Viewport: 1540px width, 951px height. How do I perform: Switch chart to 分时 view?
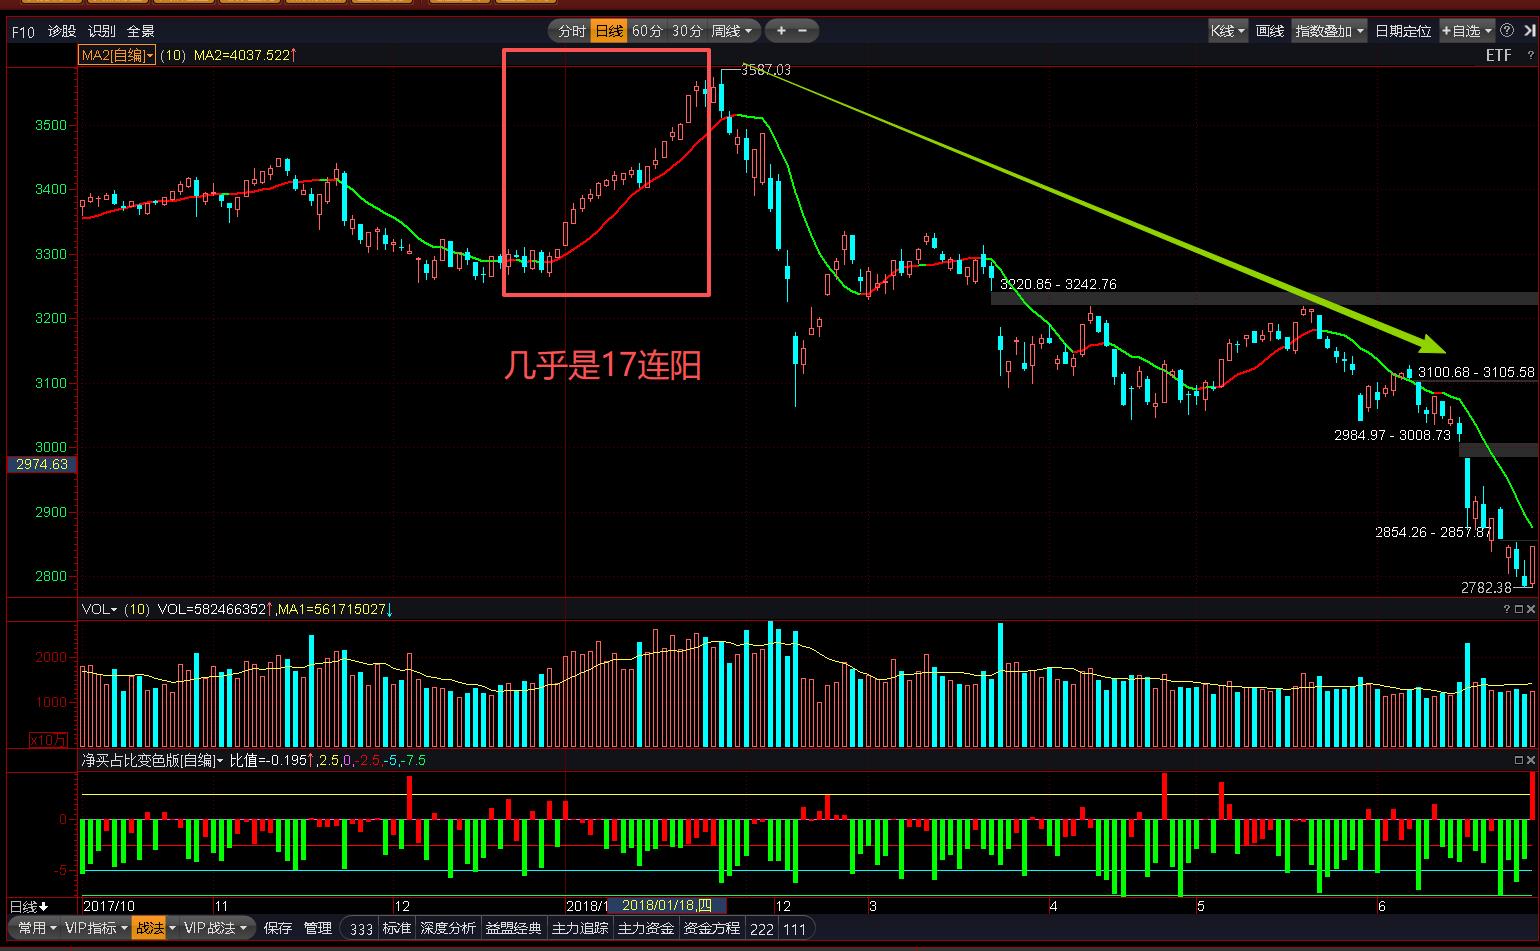tap(571, 31)
